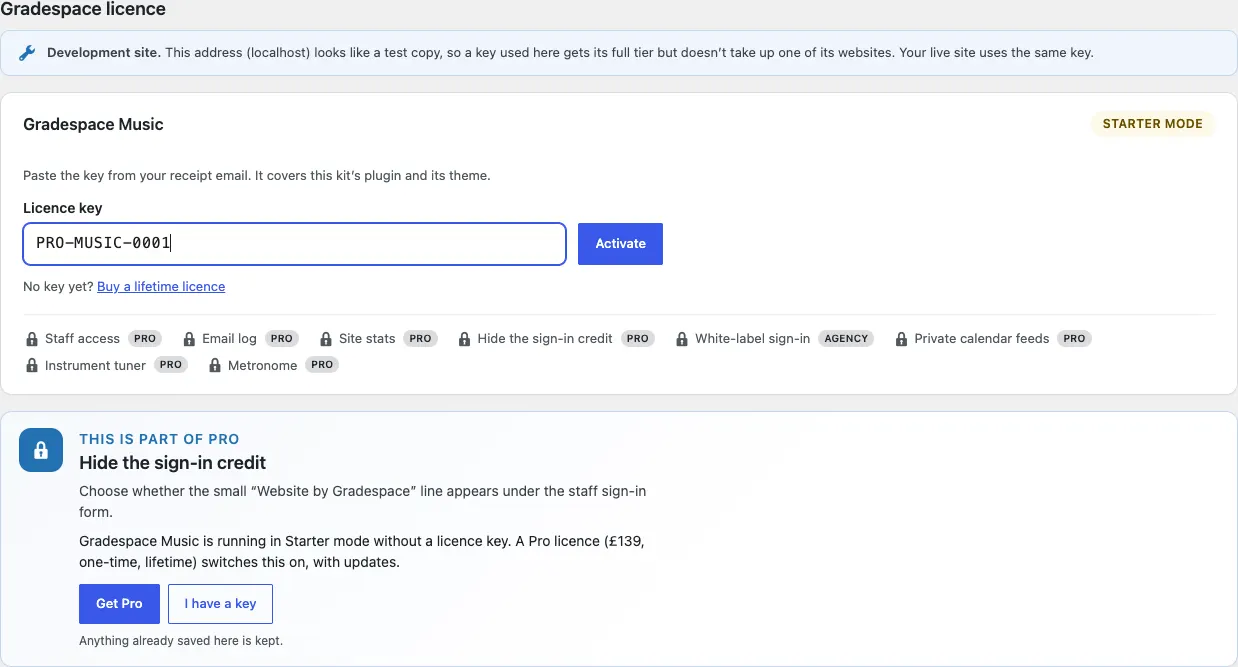Click the wrench icon in the development notice
The width and height of the screenshot is (1238, 667).
coord(28,53)
